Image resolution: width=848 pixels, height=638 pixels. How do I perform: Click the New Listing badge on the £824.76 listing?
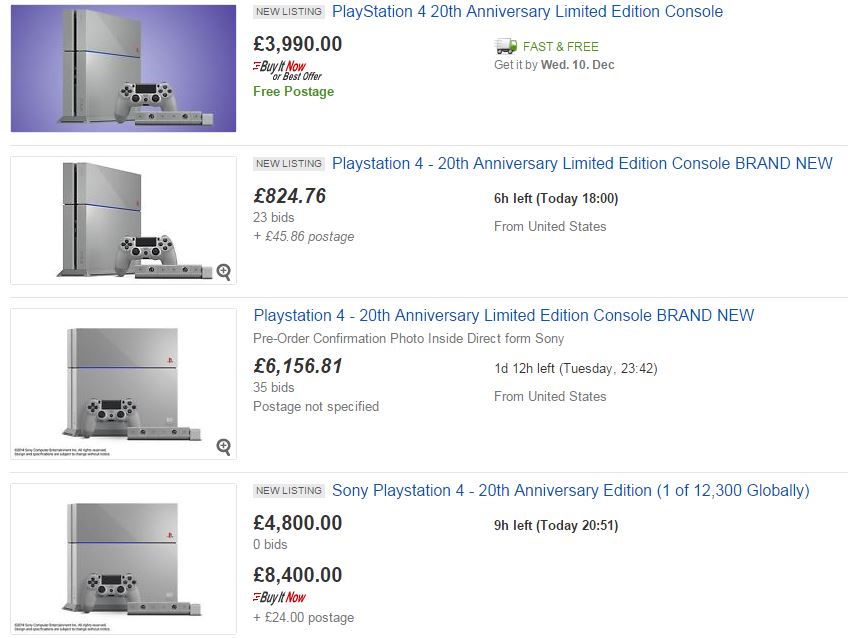[x=289, y=163]
